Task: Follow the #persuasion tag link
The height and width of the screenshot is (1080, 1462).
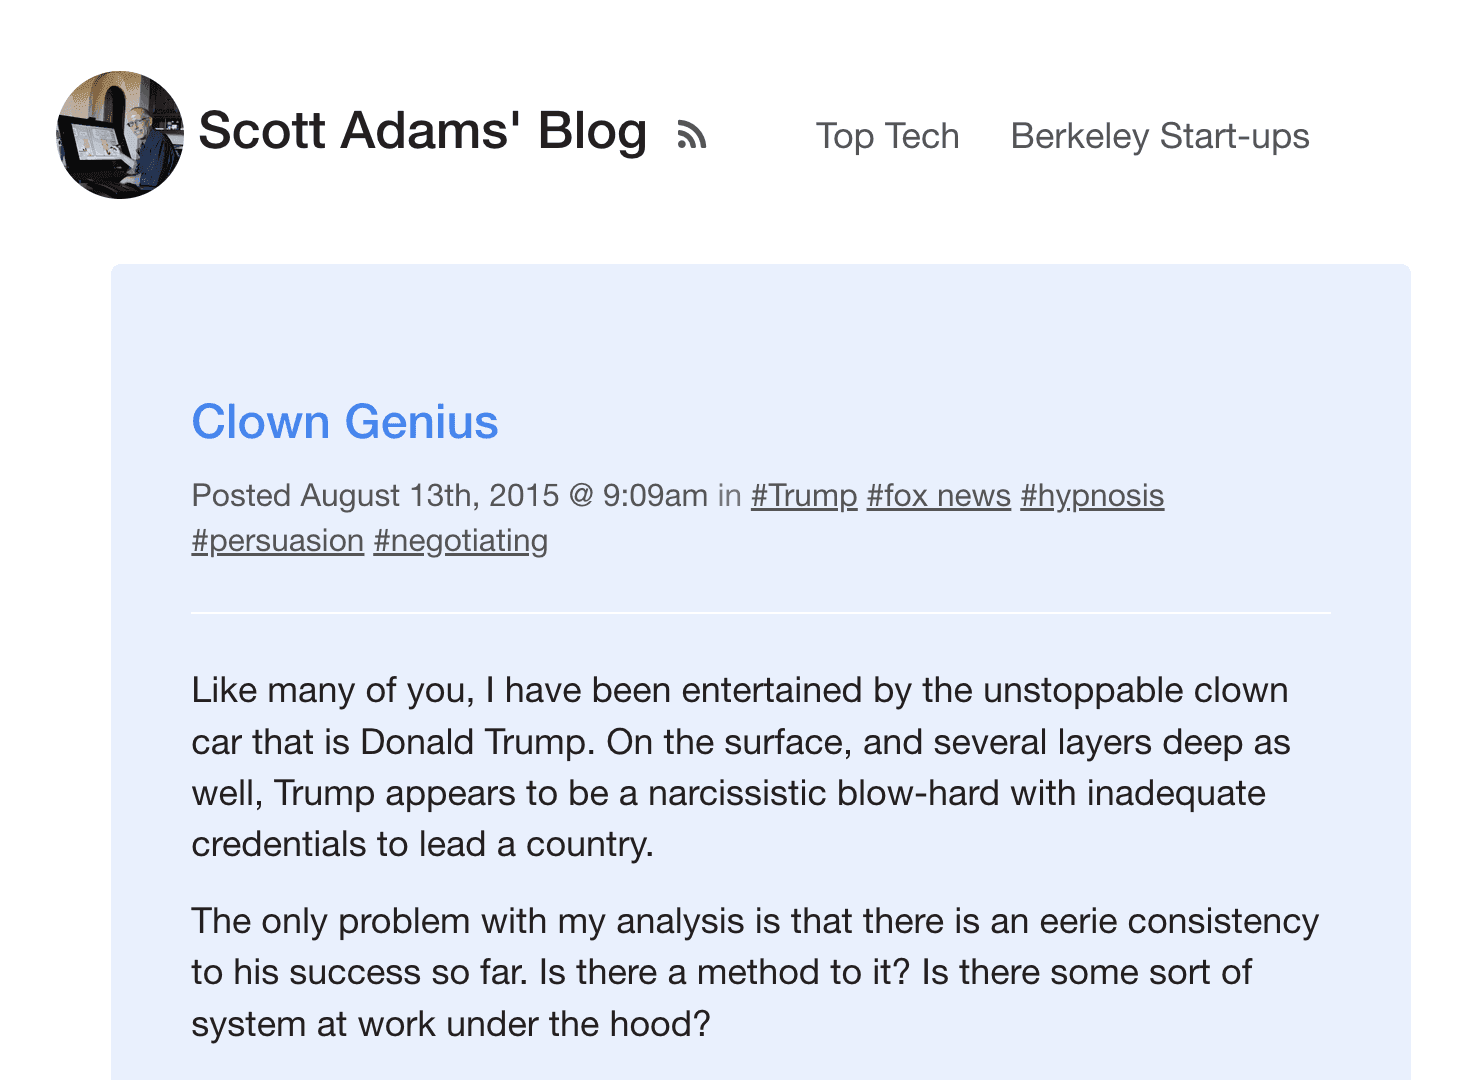Action: coord(278,540)
